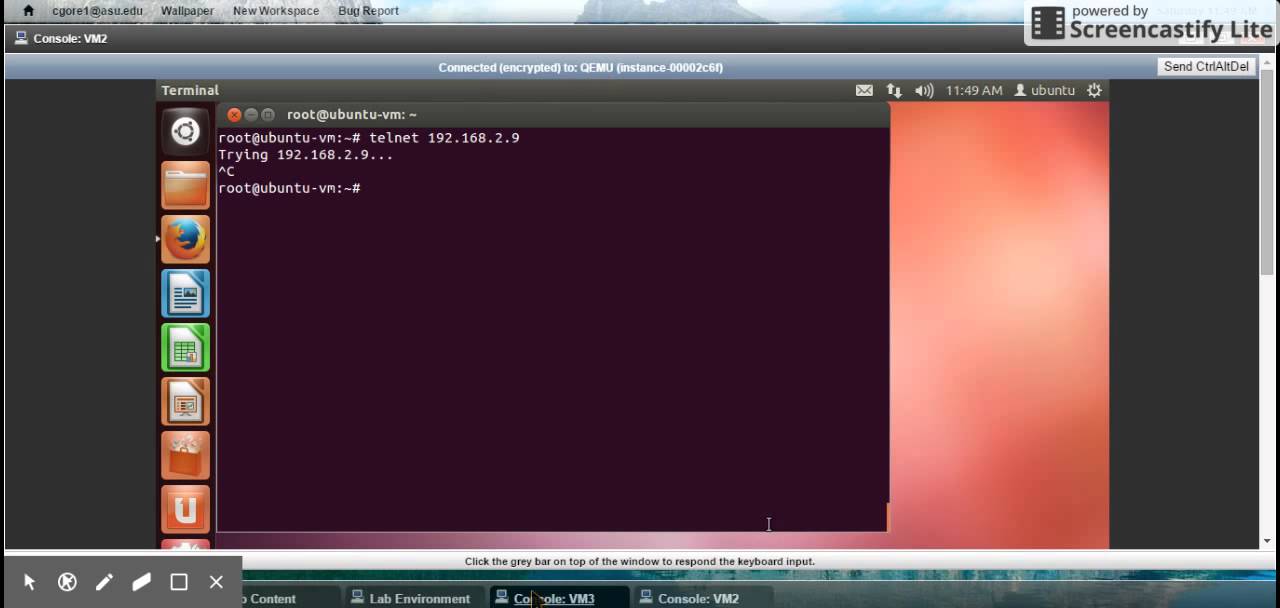1280x608 pixels.
Task: Click the grey Connected to QEMU bar
Action: pos(580,67)
